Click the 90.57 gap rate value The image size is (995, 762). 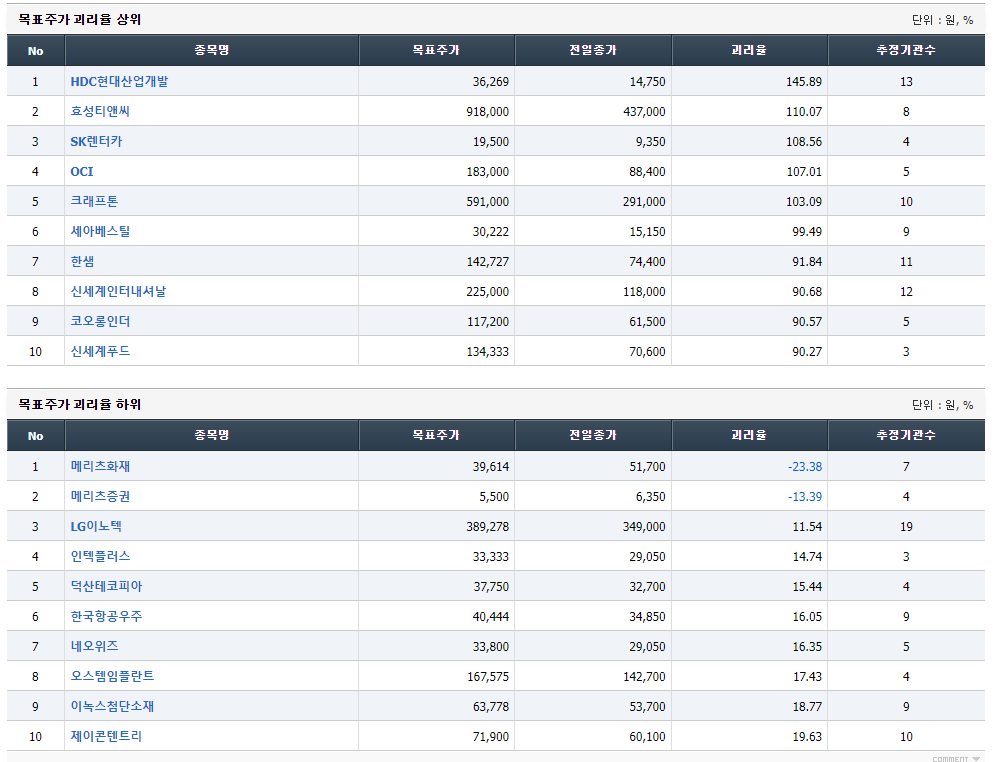point(807,322)
